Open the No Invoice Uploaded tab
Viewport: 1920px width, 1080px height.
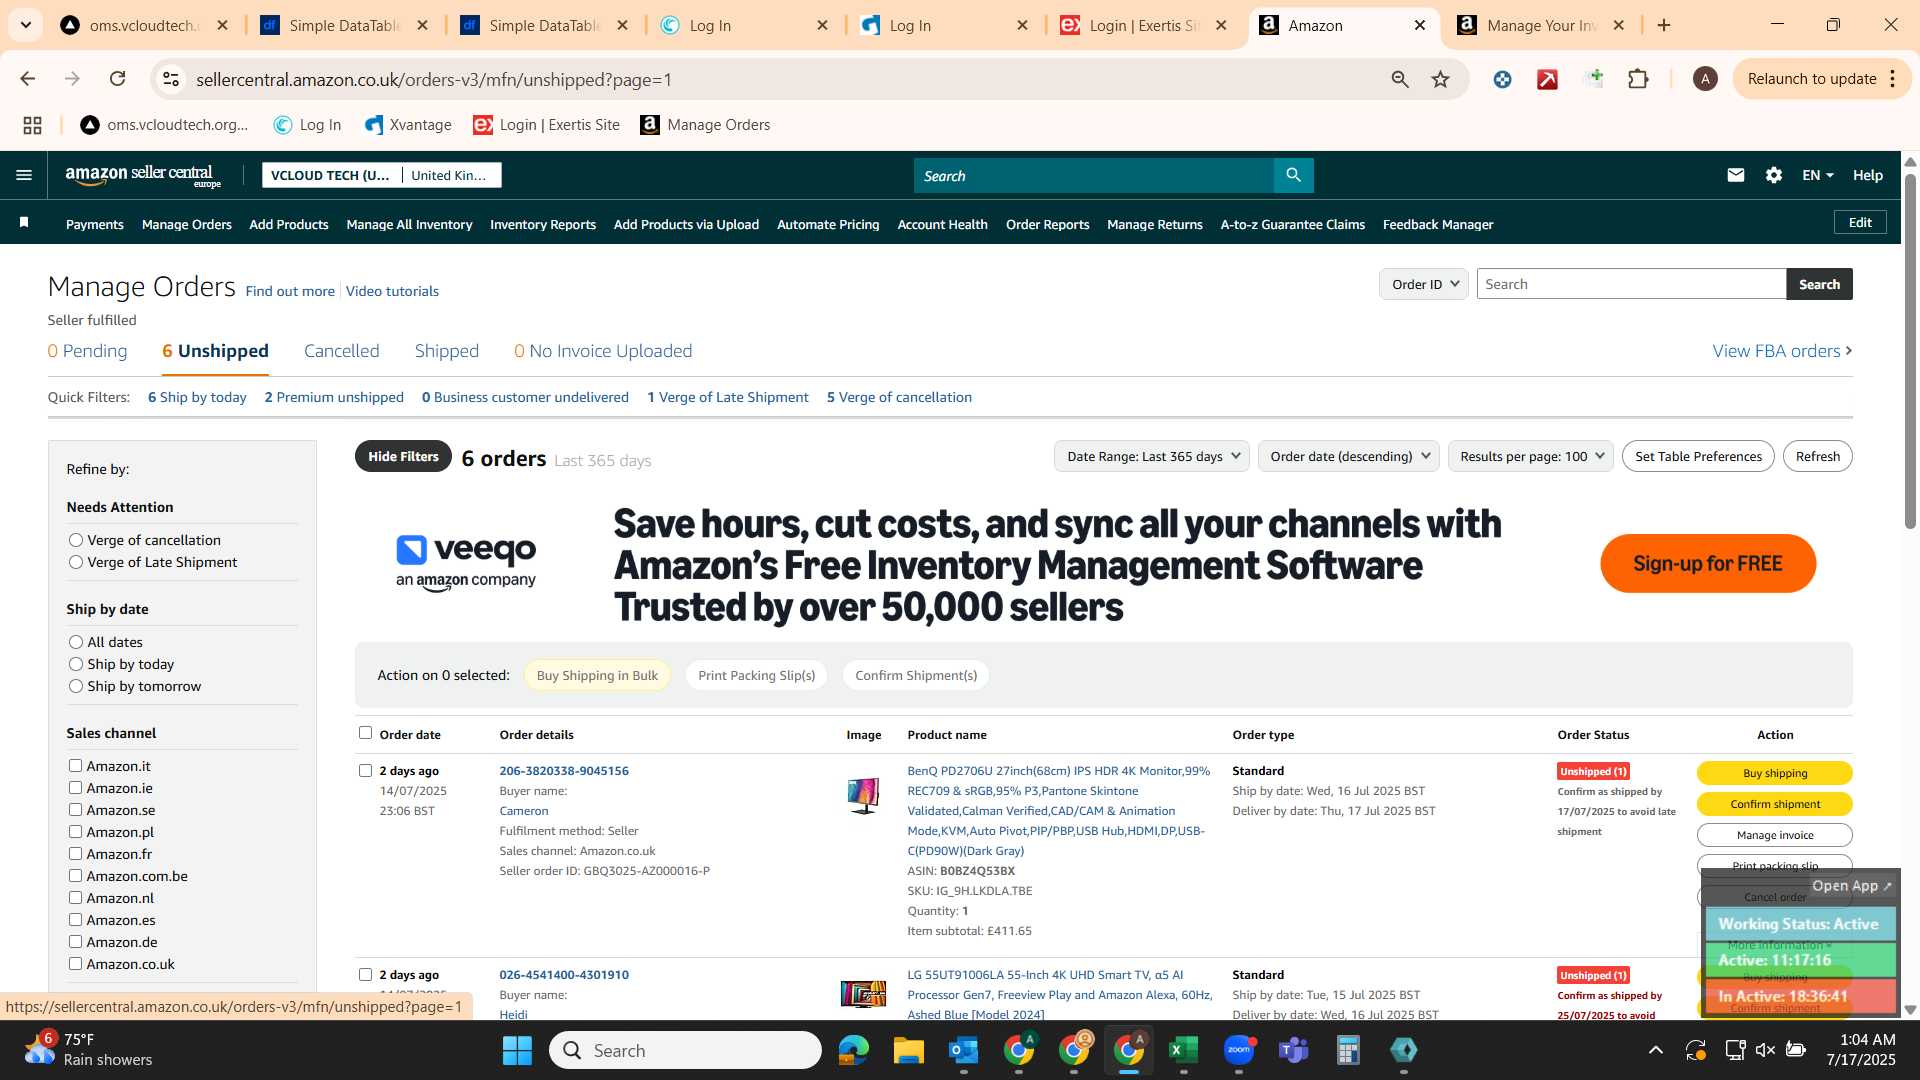[603, 351]
